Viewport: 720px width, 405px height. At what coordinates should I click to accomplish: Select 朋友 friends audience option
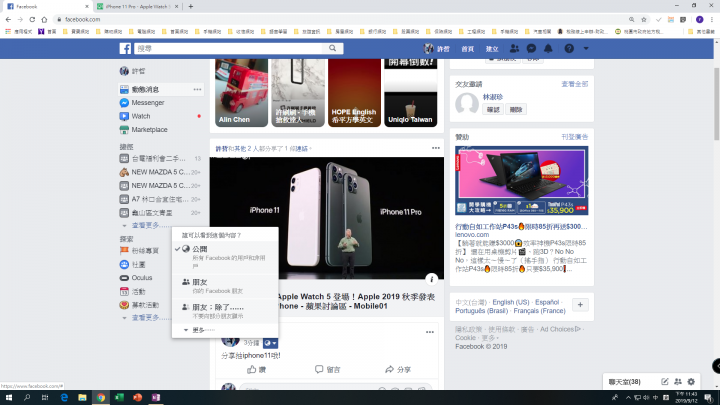(225, 286)
